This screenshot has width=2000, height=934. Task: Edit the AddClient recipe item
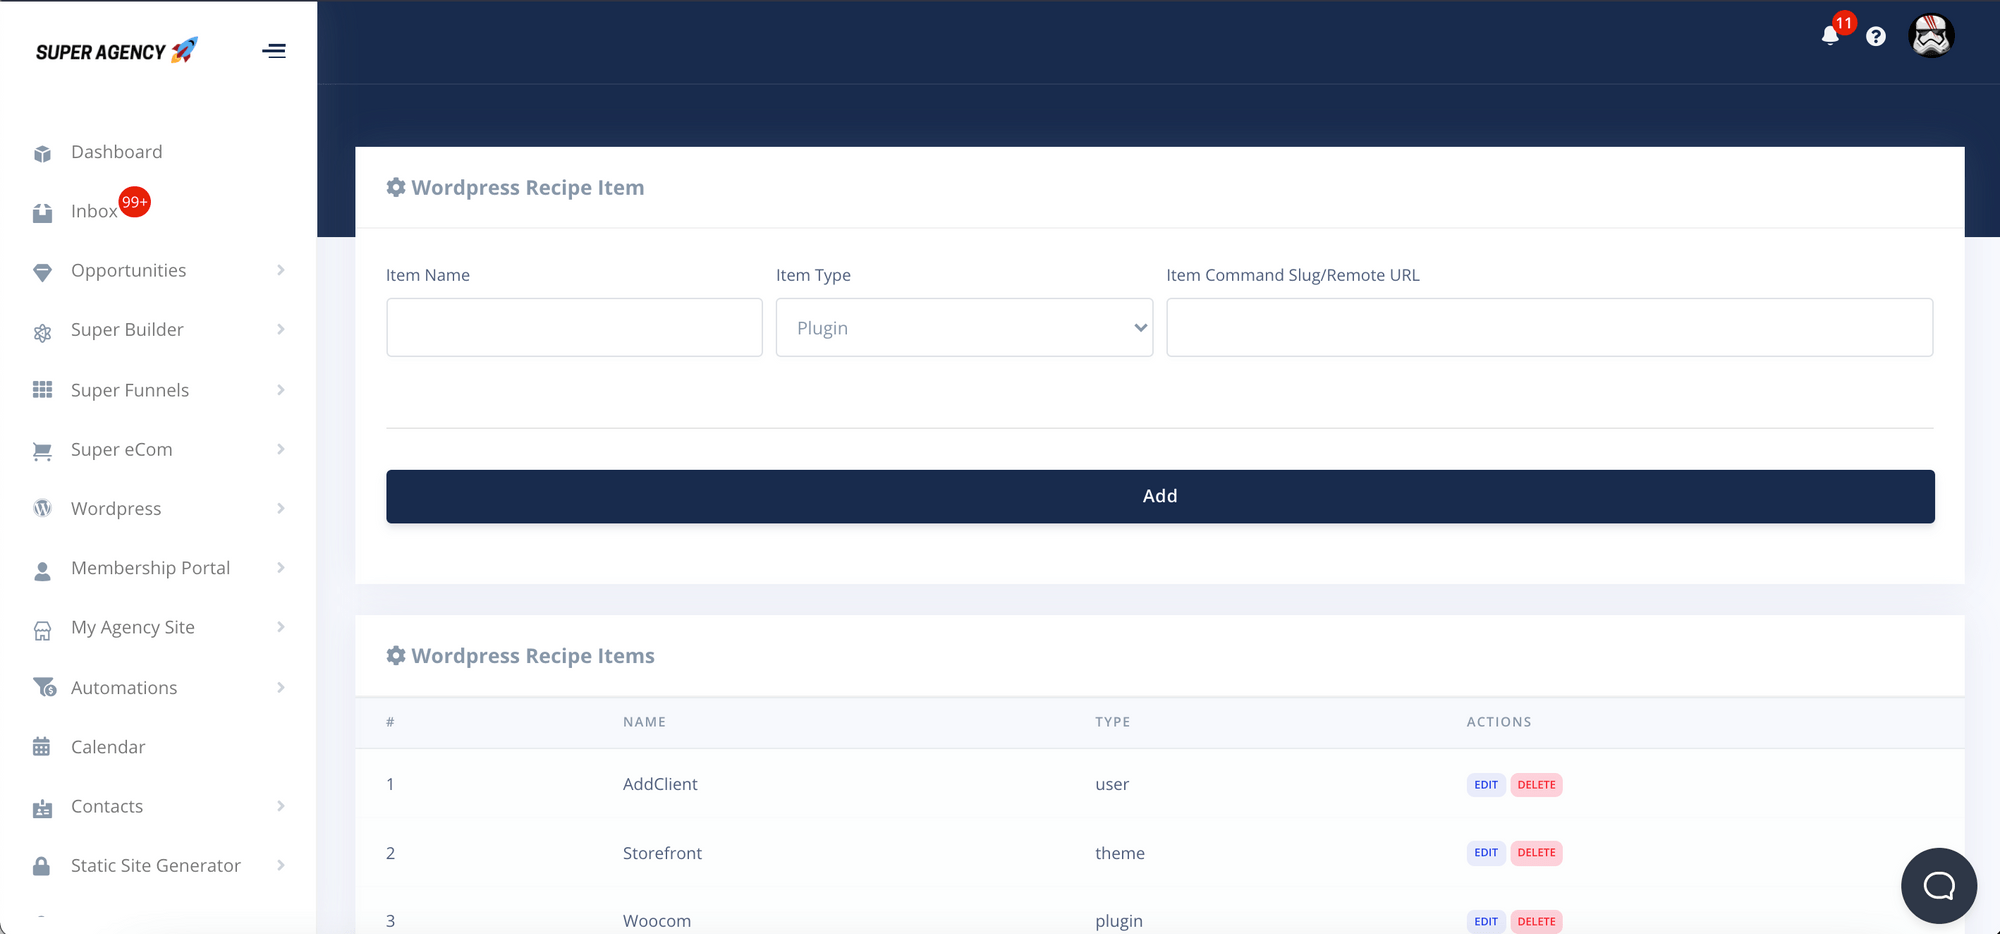(1486, 785)
